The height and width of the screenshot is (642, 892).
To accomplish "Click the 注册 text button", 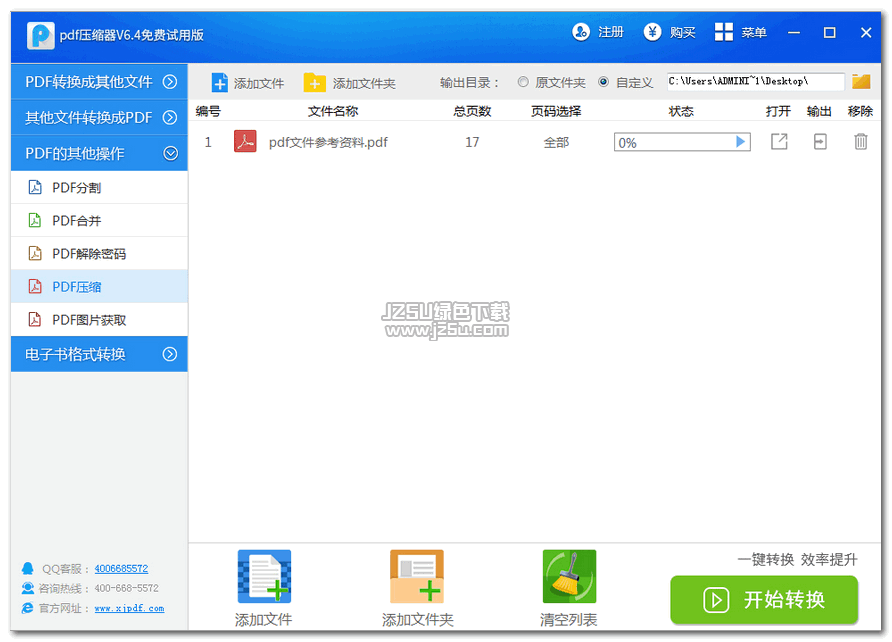I will click(611, 32).
